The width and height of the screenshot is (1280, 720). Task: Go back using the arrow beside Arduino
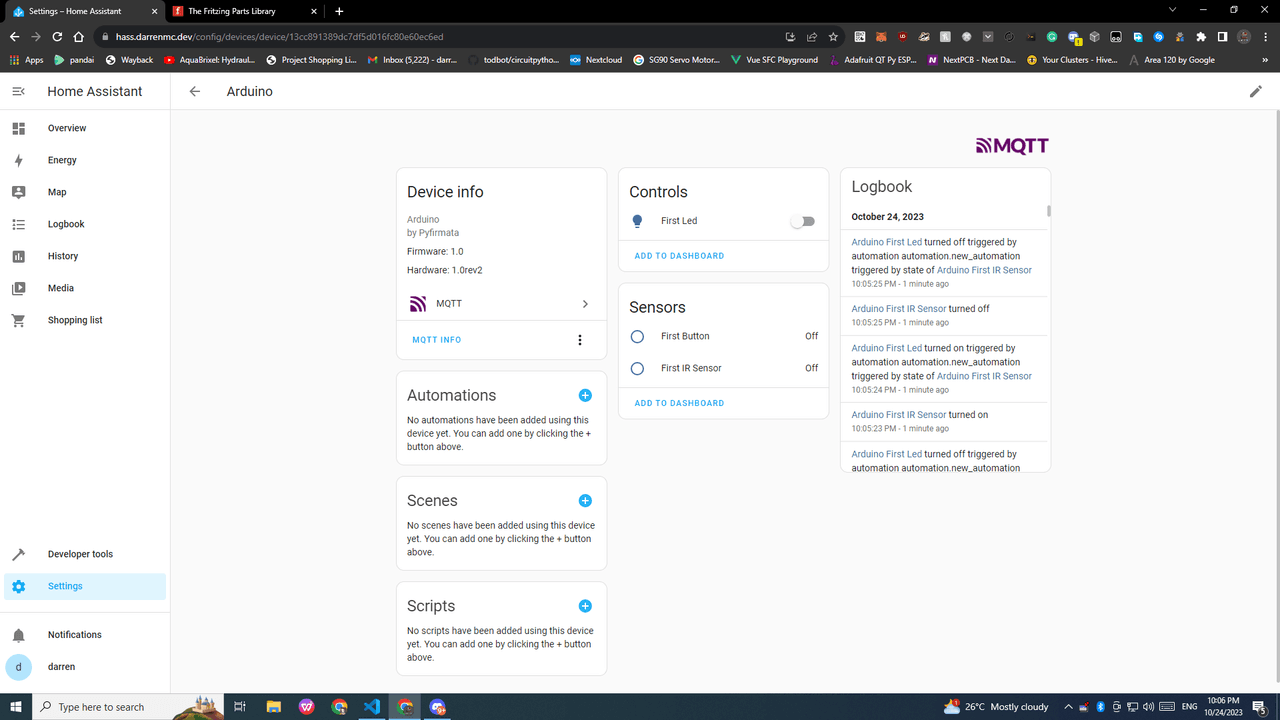point(195,91)
